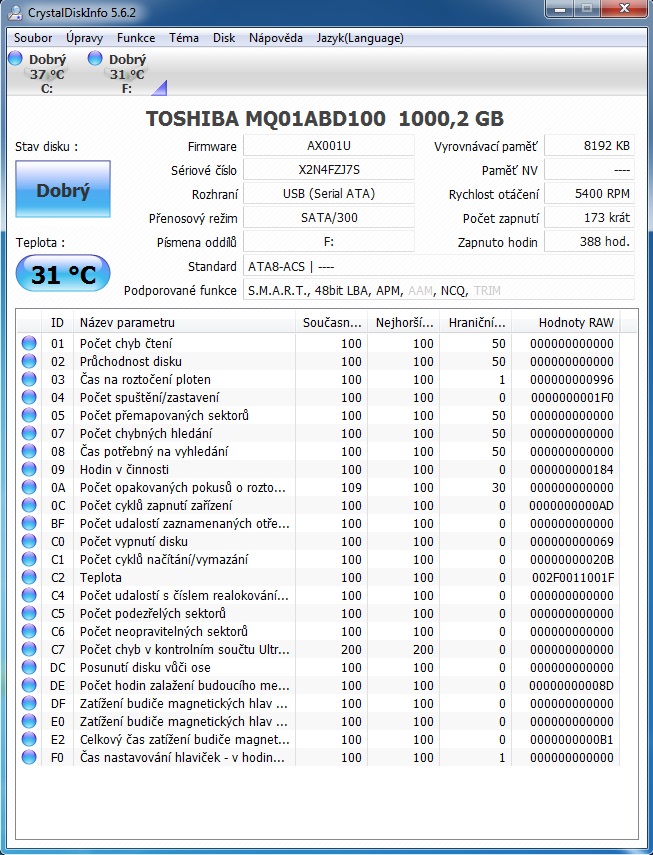Click status icon for Posunutí disku vůči ose

[29, 667]
